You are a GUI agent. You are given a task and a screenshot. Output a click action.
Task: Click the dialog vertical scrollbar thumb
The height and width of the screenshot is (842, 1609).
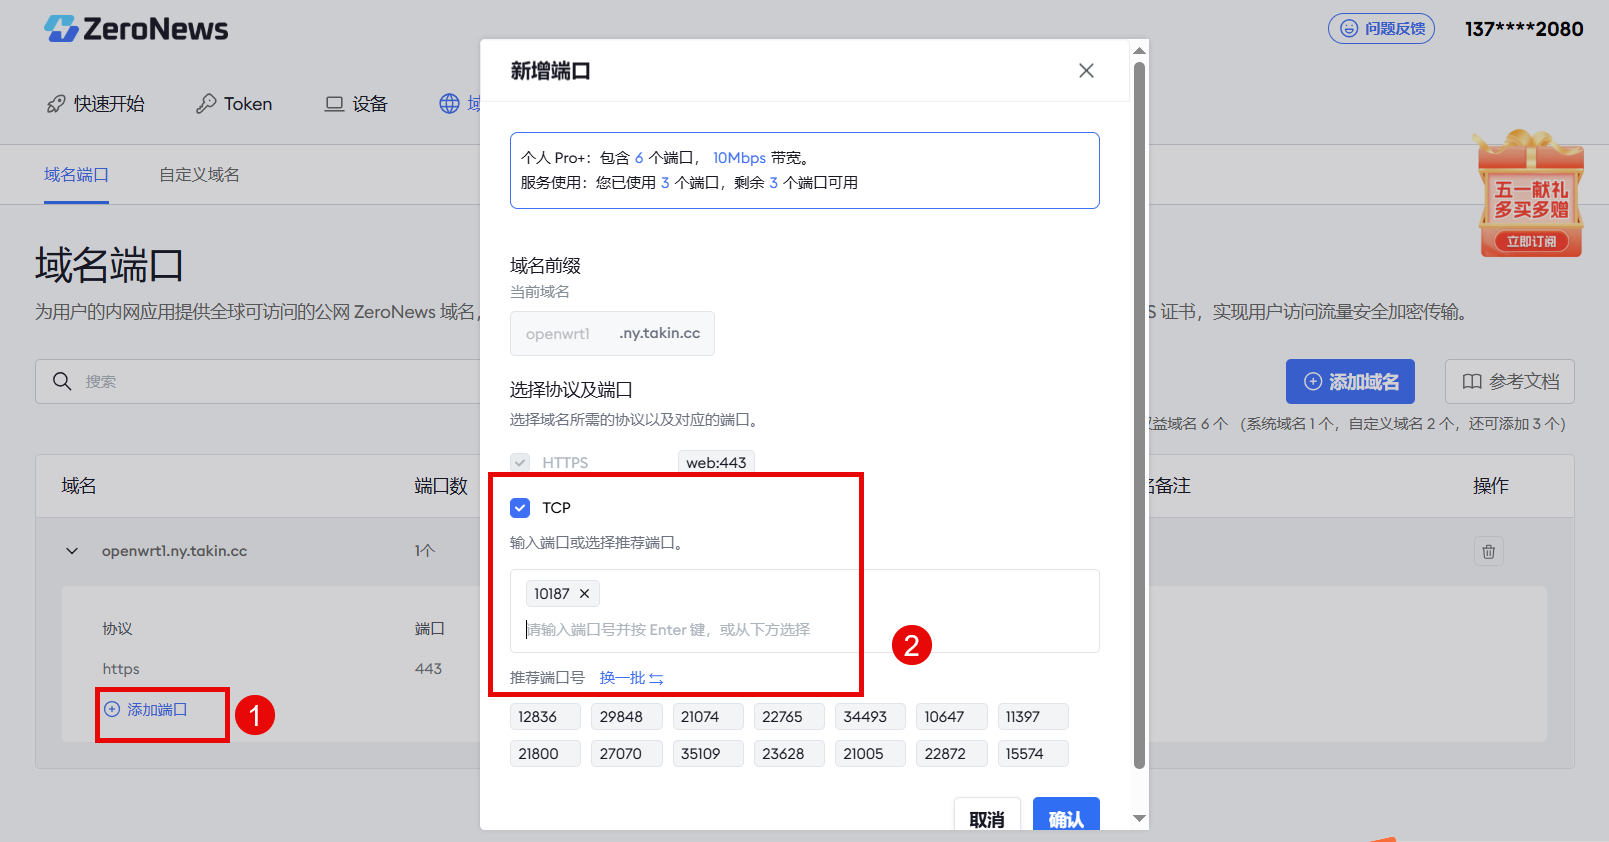point(1139,415)
